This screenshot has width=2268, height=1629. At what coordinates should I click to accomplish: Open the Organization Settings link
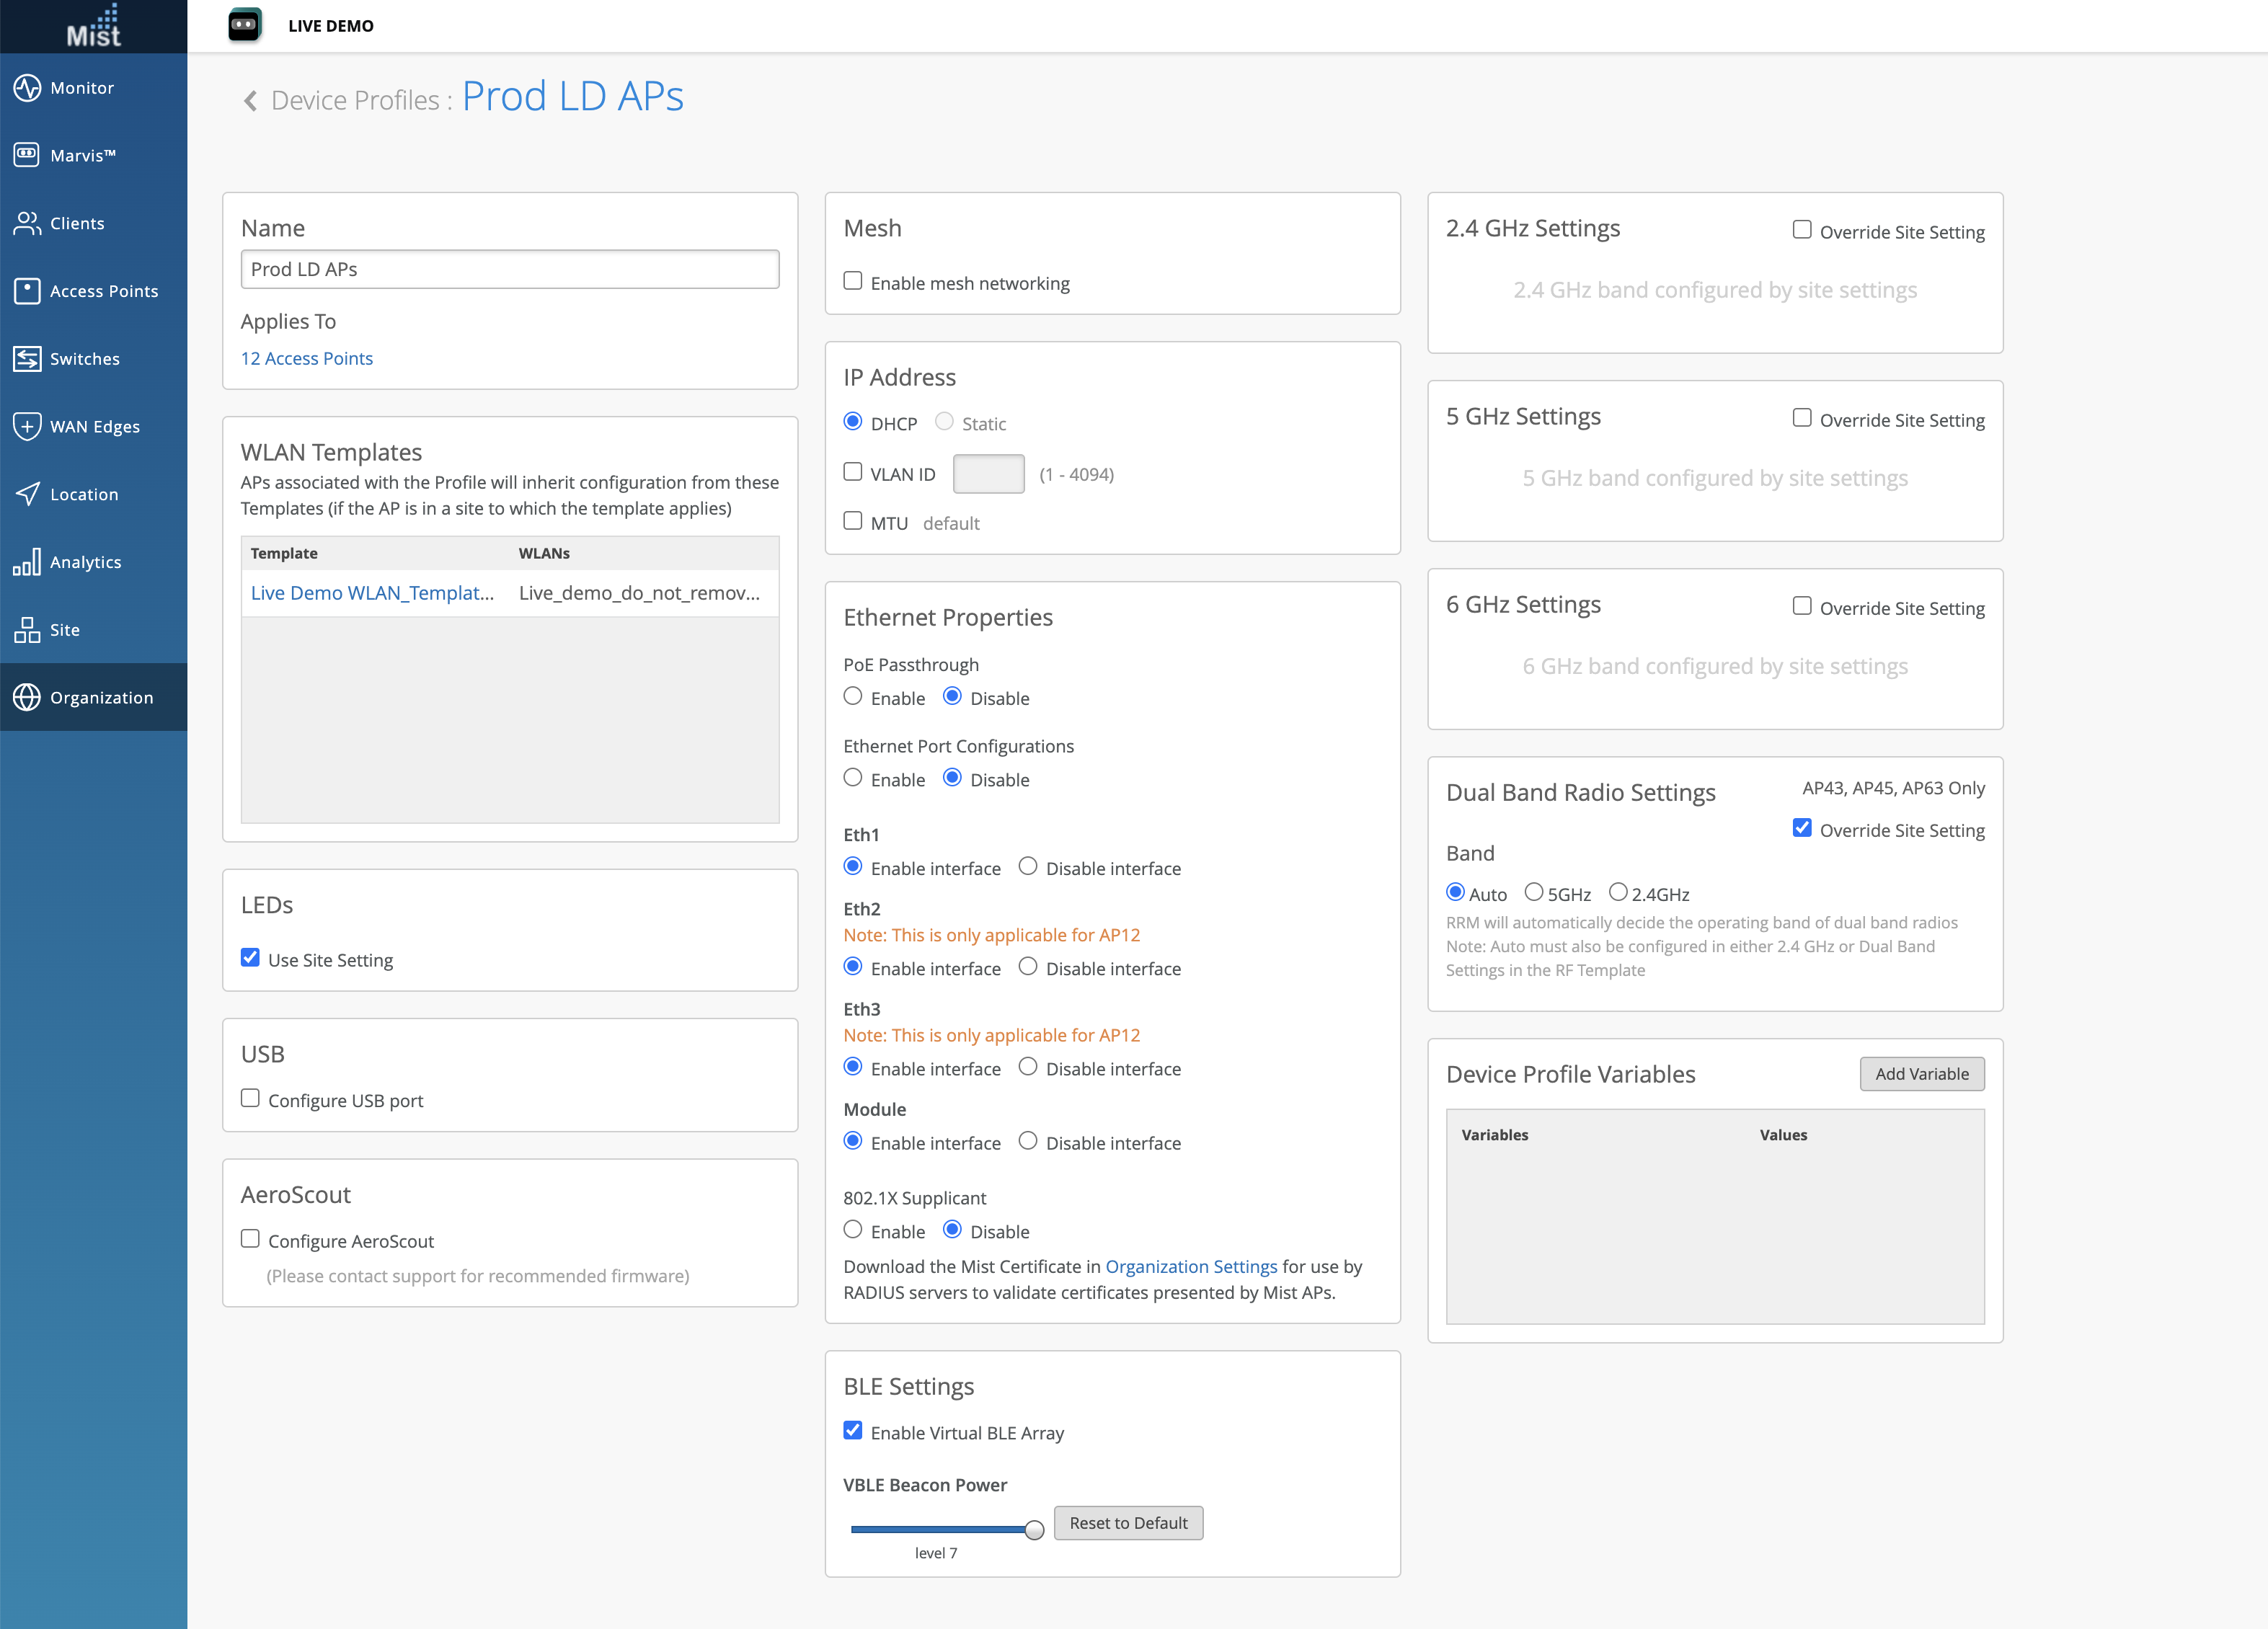coord(1190,1266)
